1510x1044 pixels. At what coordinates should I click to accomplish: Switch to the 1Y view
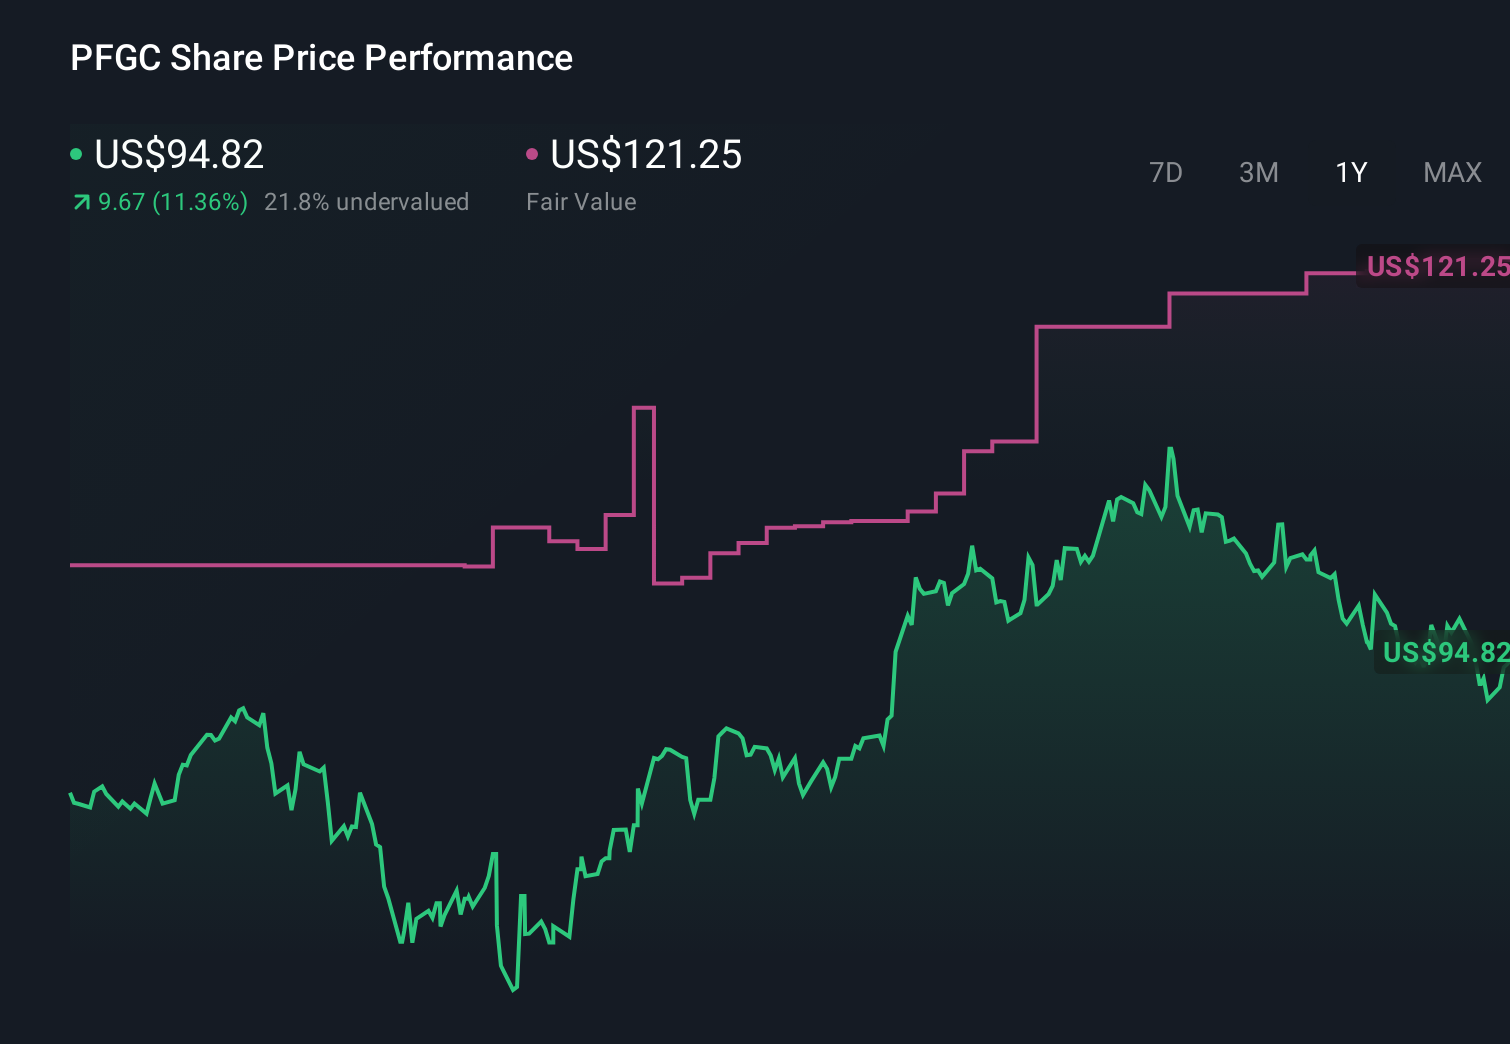[1350, 172]
